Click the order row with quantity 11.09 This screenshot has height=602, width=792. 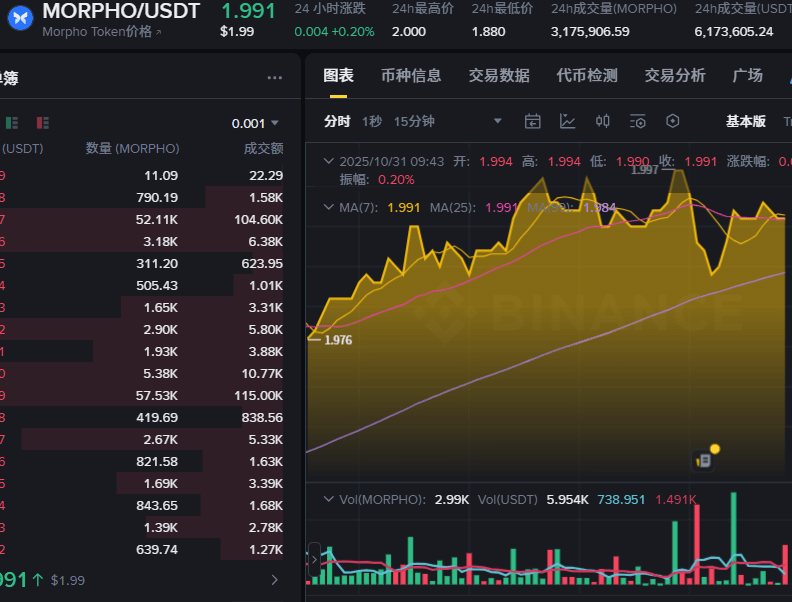141,175
